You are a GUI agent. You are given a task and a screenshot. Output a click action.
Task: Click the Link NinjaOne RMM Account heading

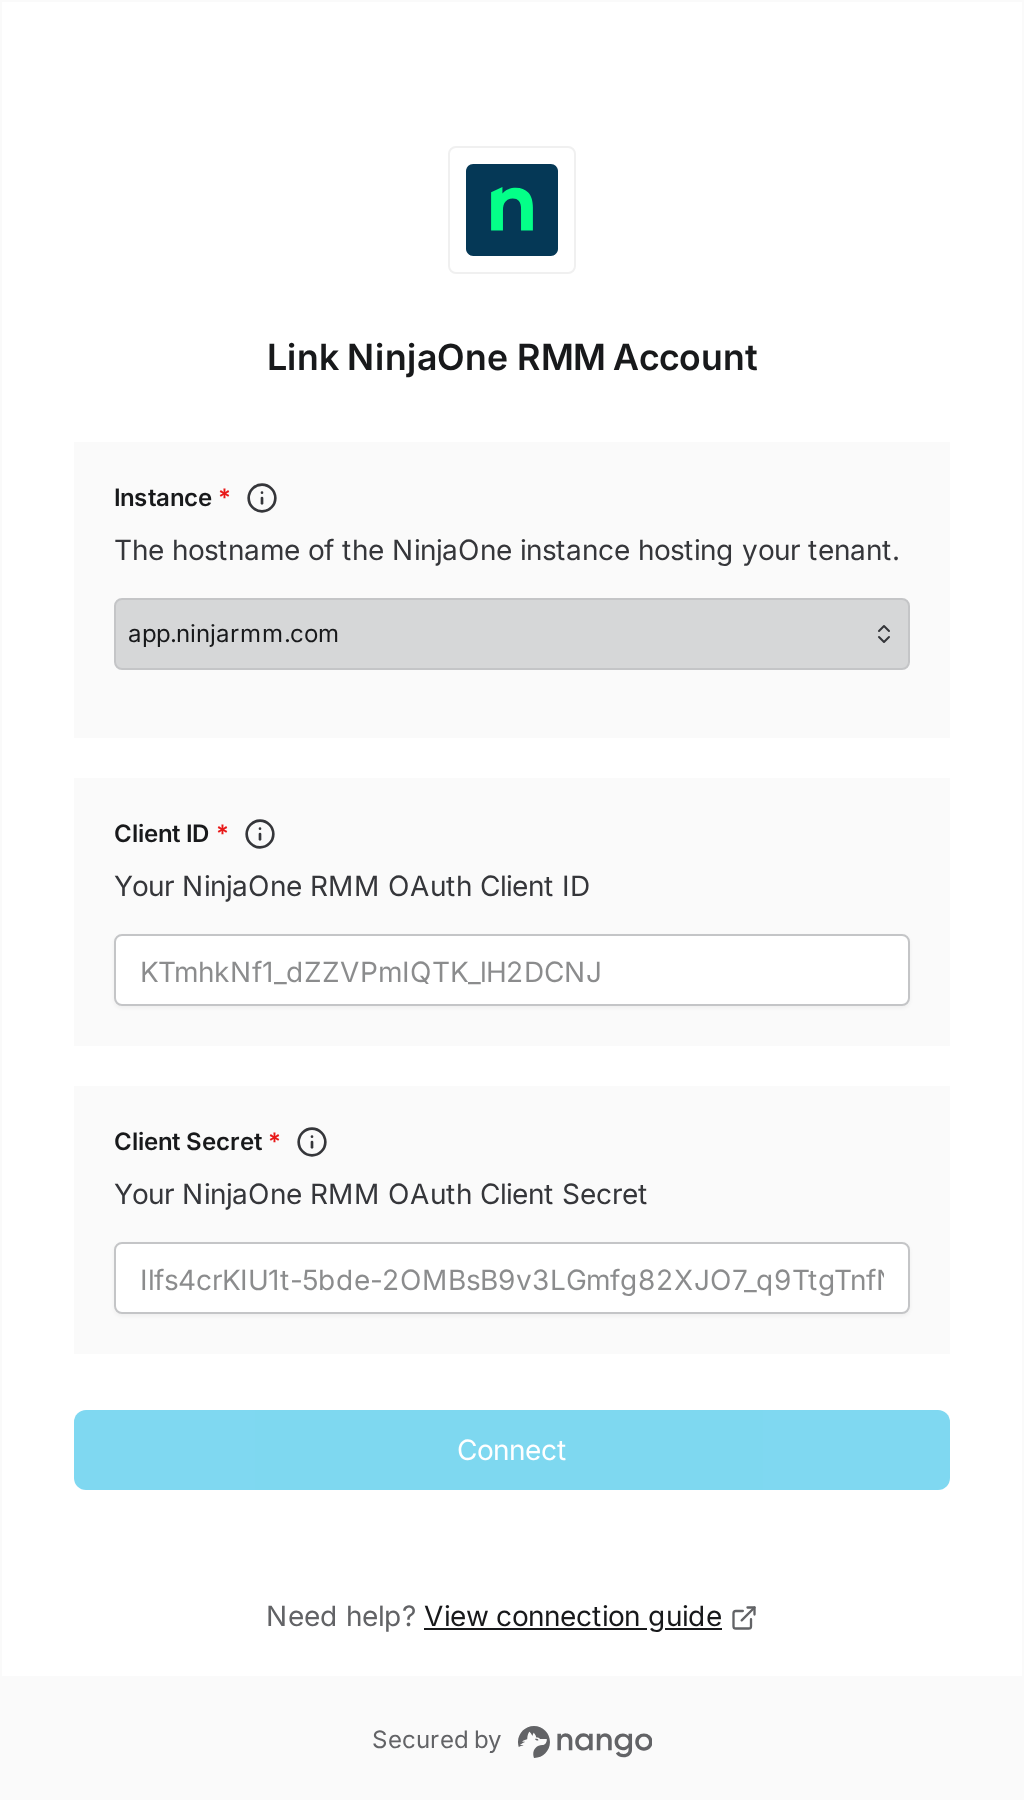point(512,358)
